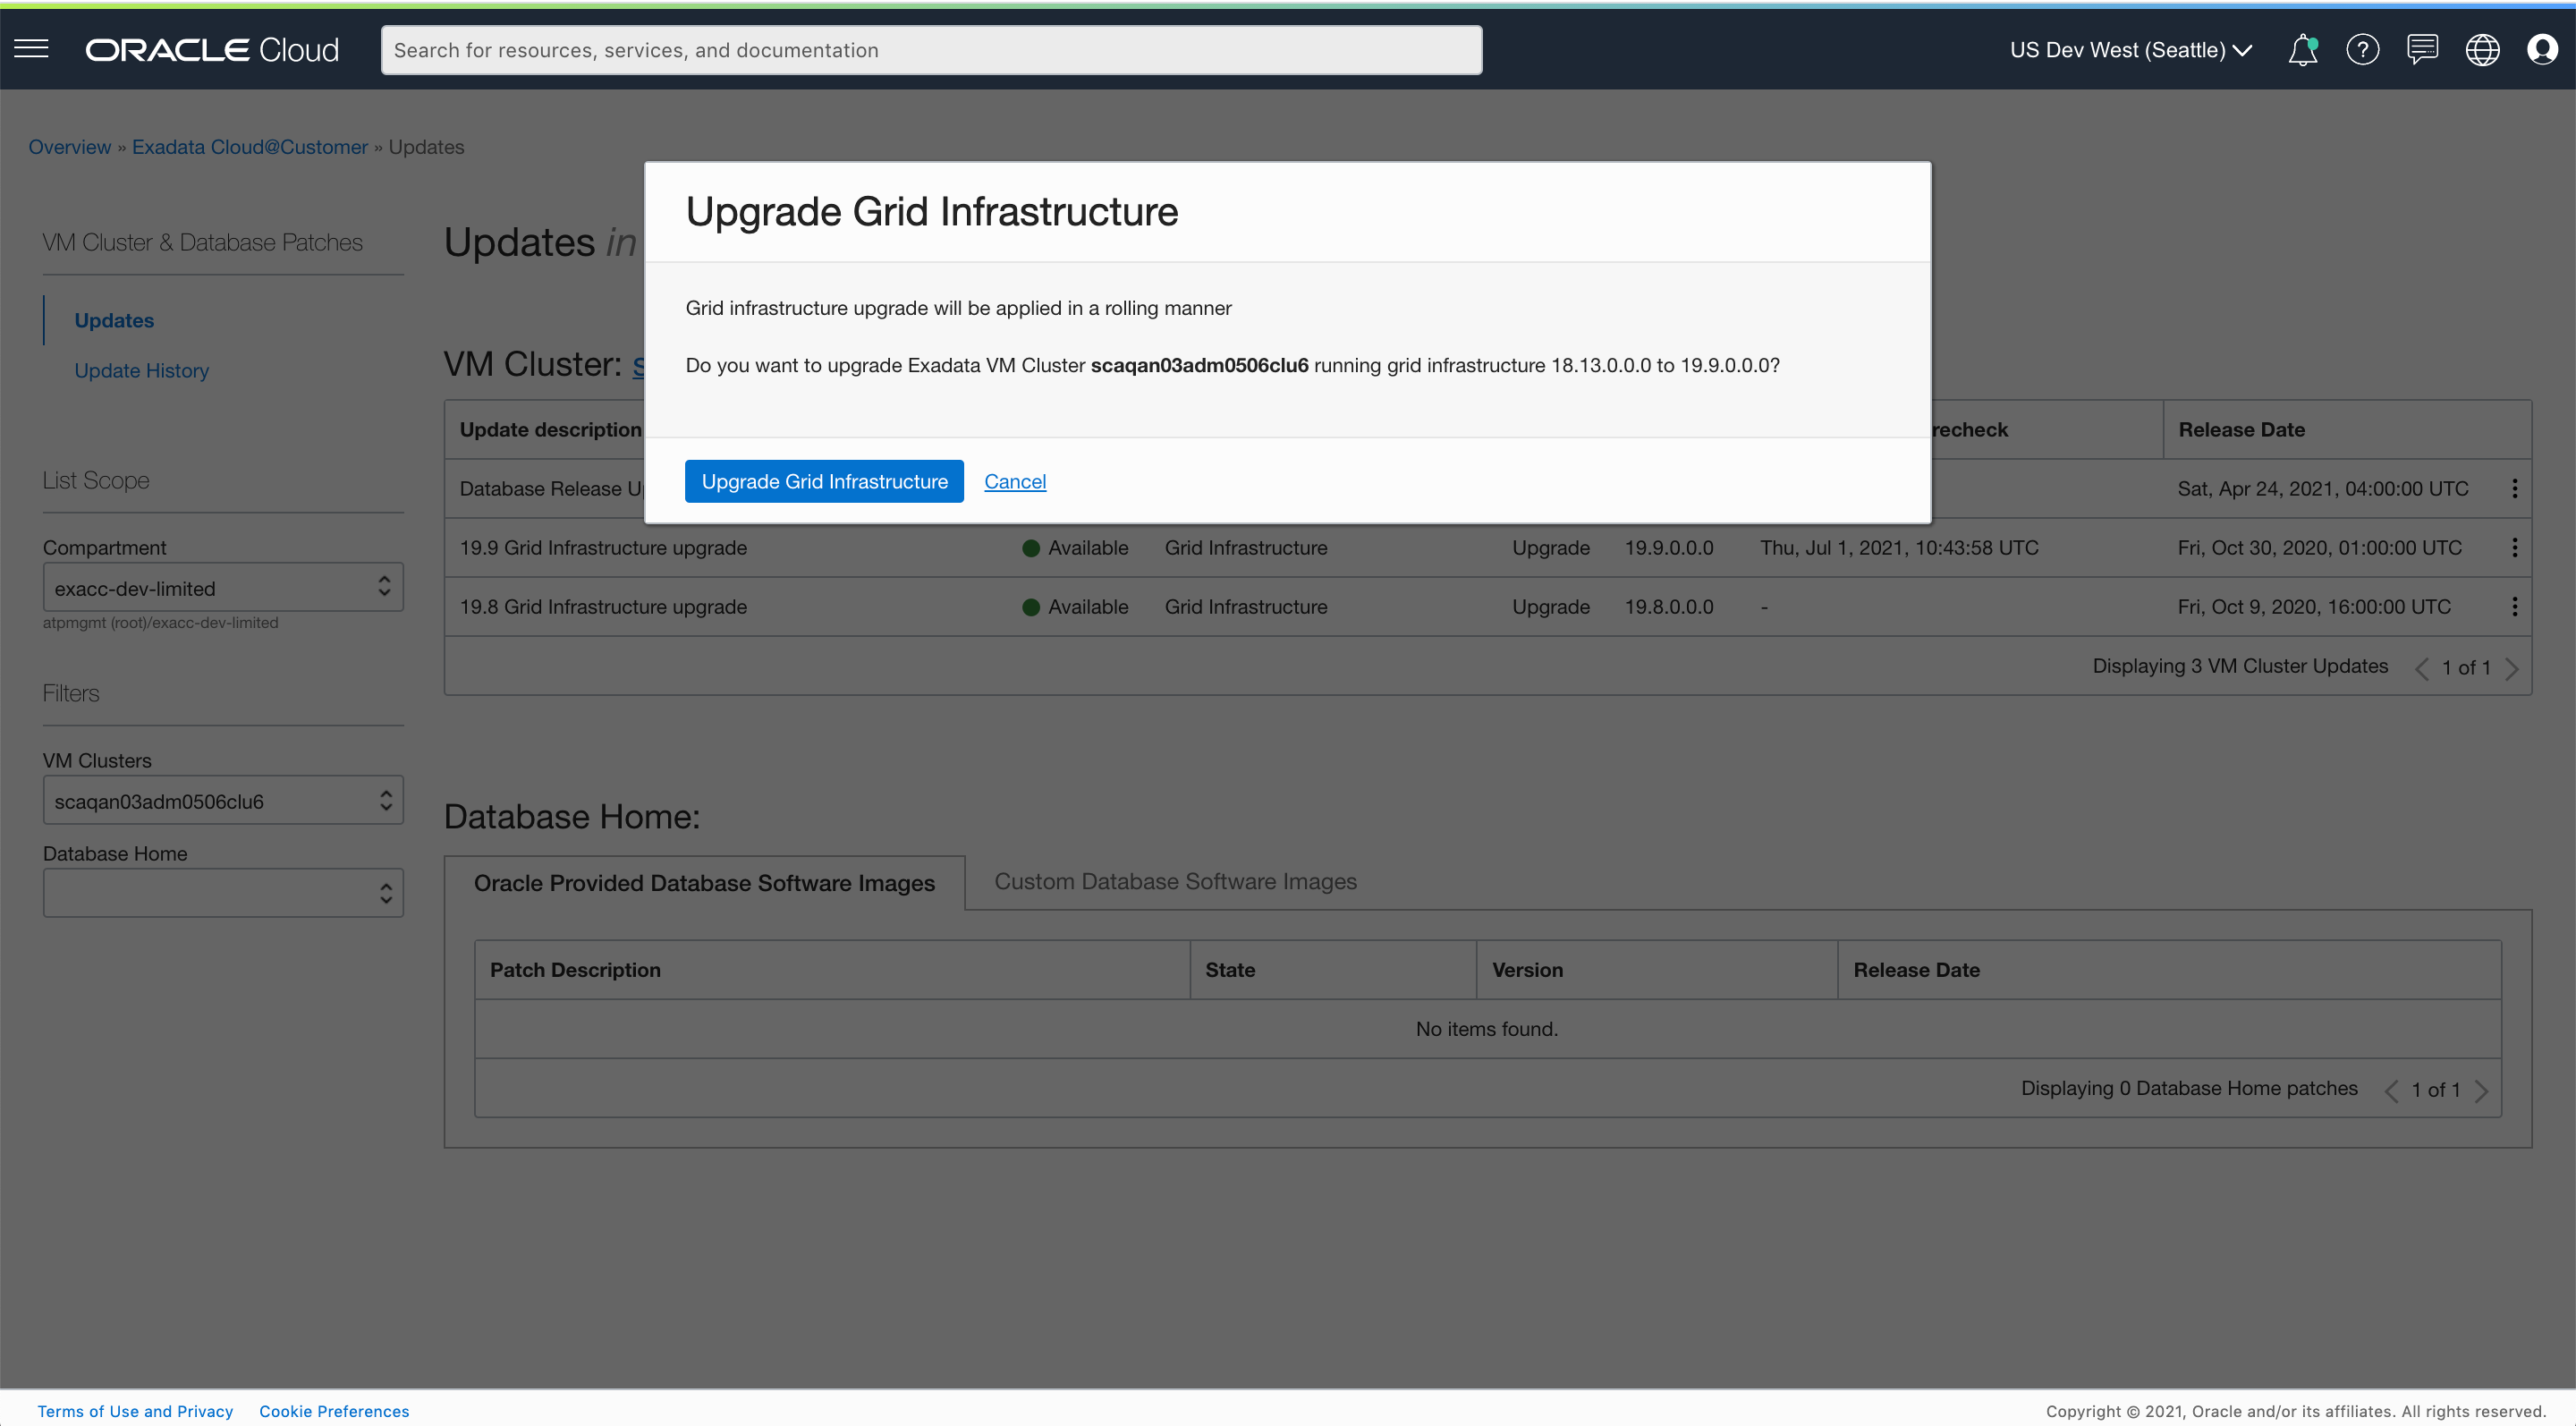Open the user profile avatar menu
Image resolution: width=2576 pixels, height=1426 pixels.
(x=2541, y=49)
